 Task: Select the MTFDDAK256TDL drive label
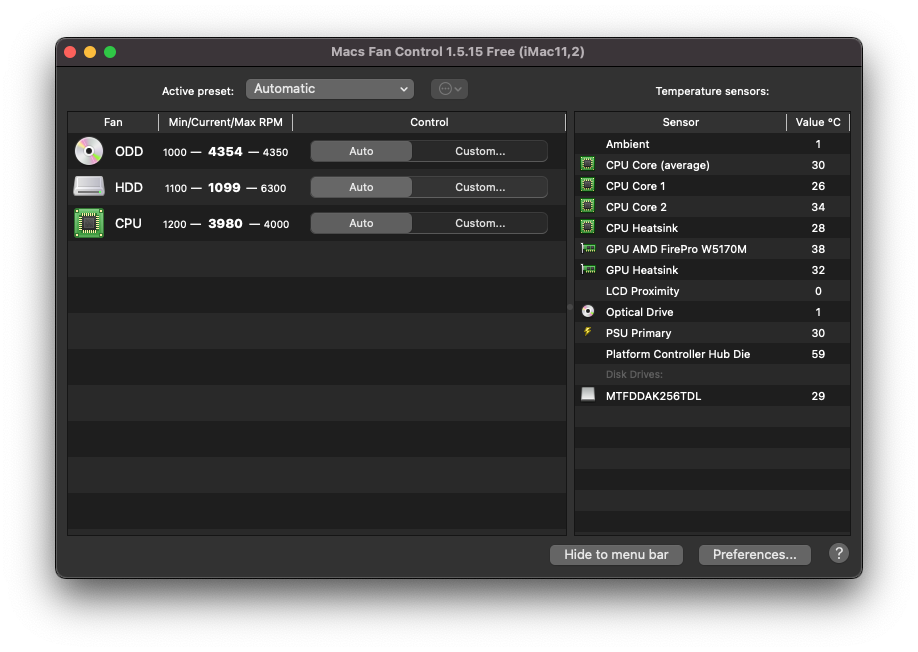(653, 396)
